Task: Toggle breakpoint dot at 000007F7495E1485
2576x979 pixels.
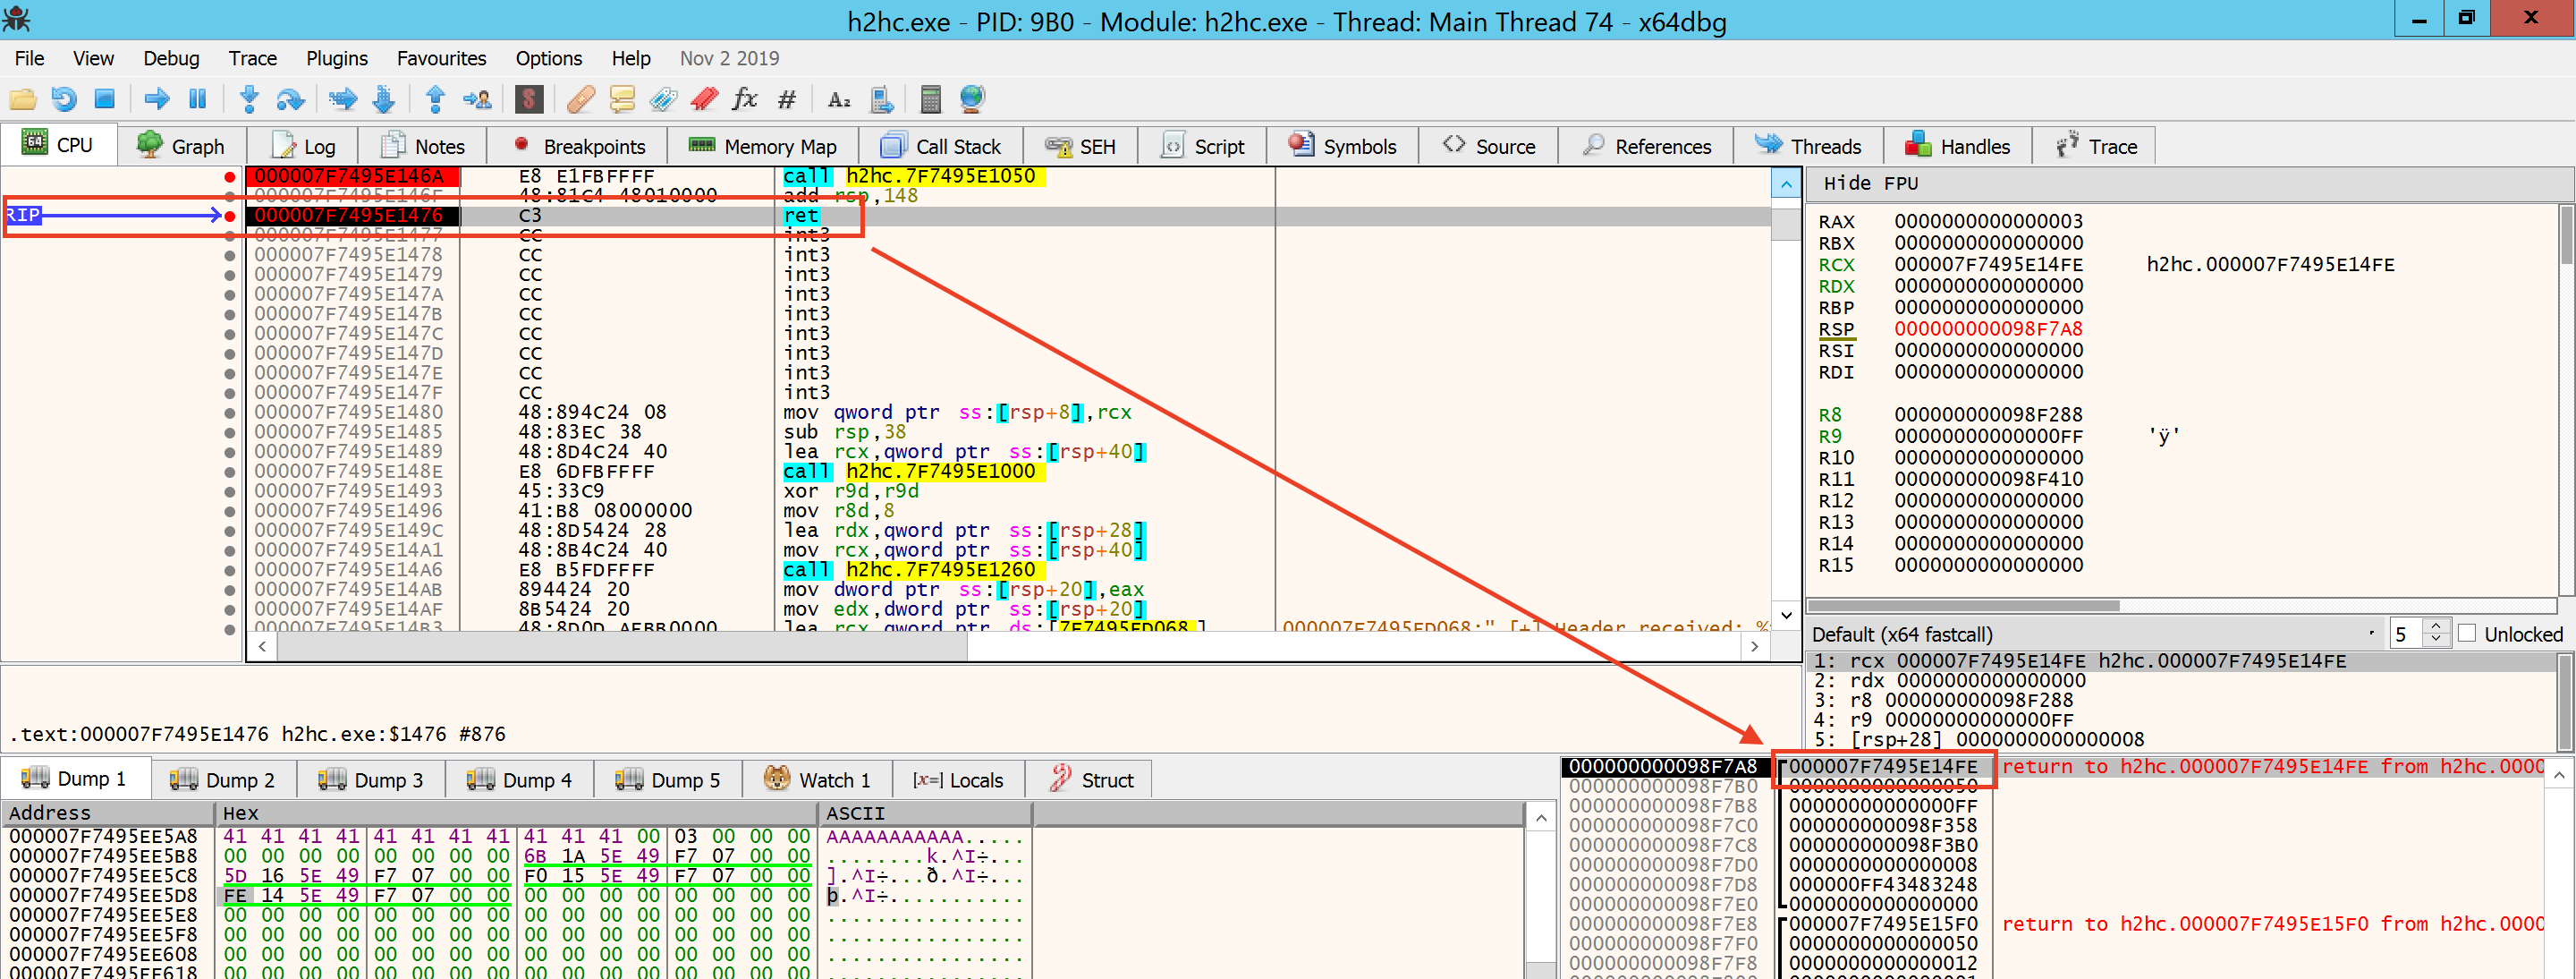Action: 230,433
